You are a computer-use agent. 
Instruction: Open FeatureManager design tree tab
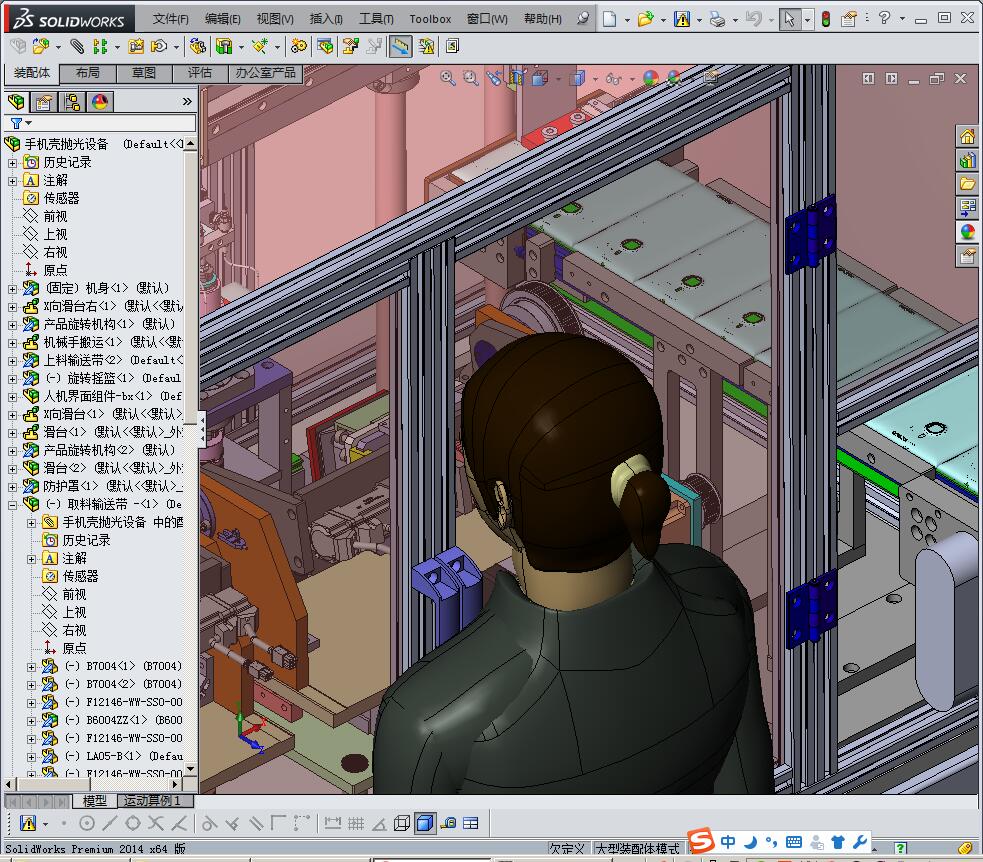click(x=16, y=102)
